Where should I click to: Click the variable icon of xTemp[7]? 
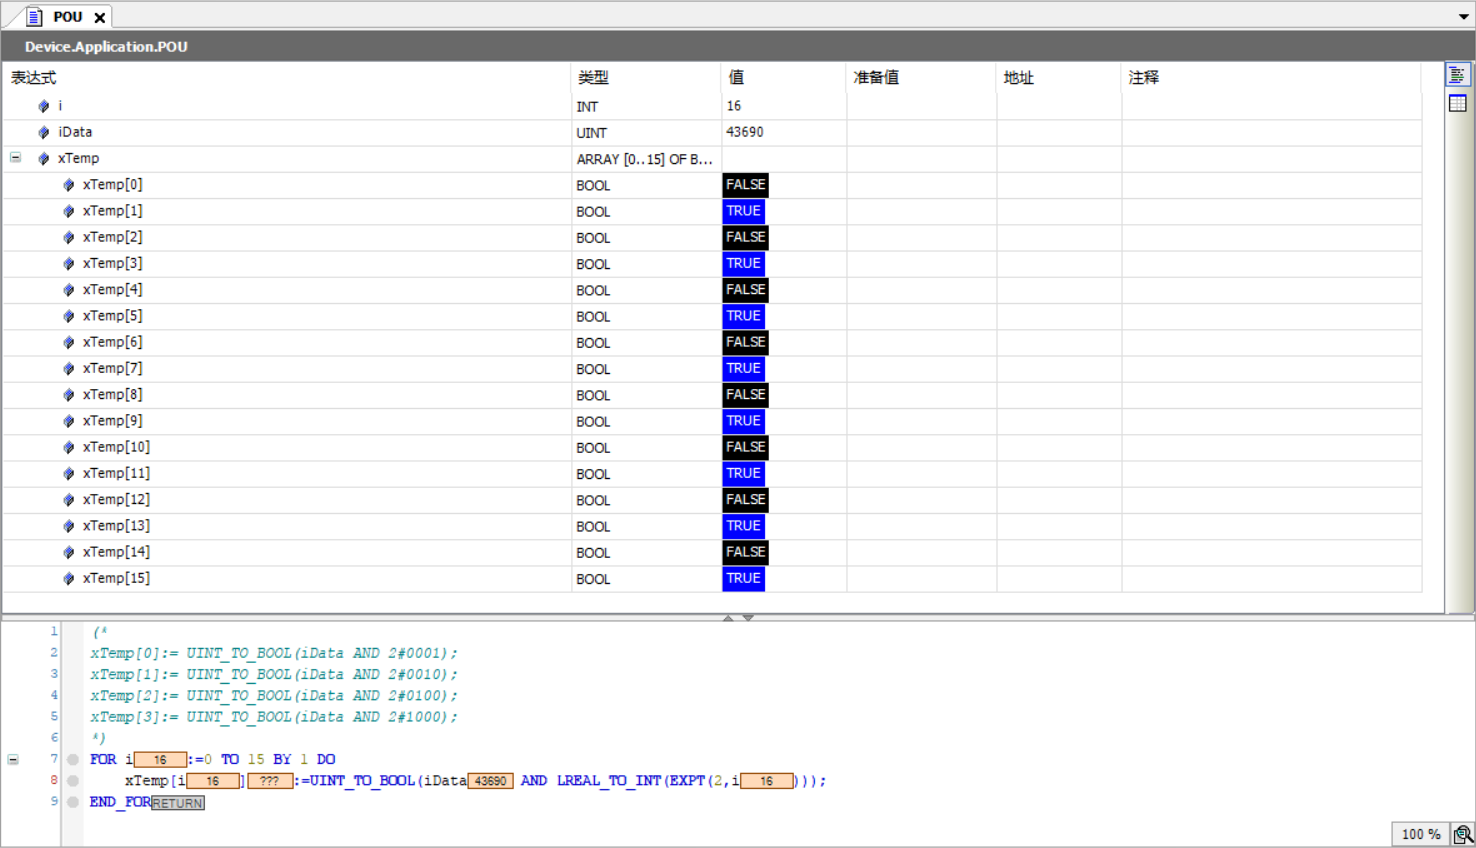(69, 368)
